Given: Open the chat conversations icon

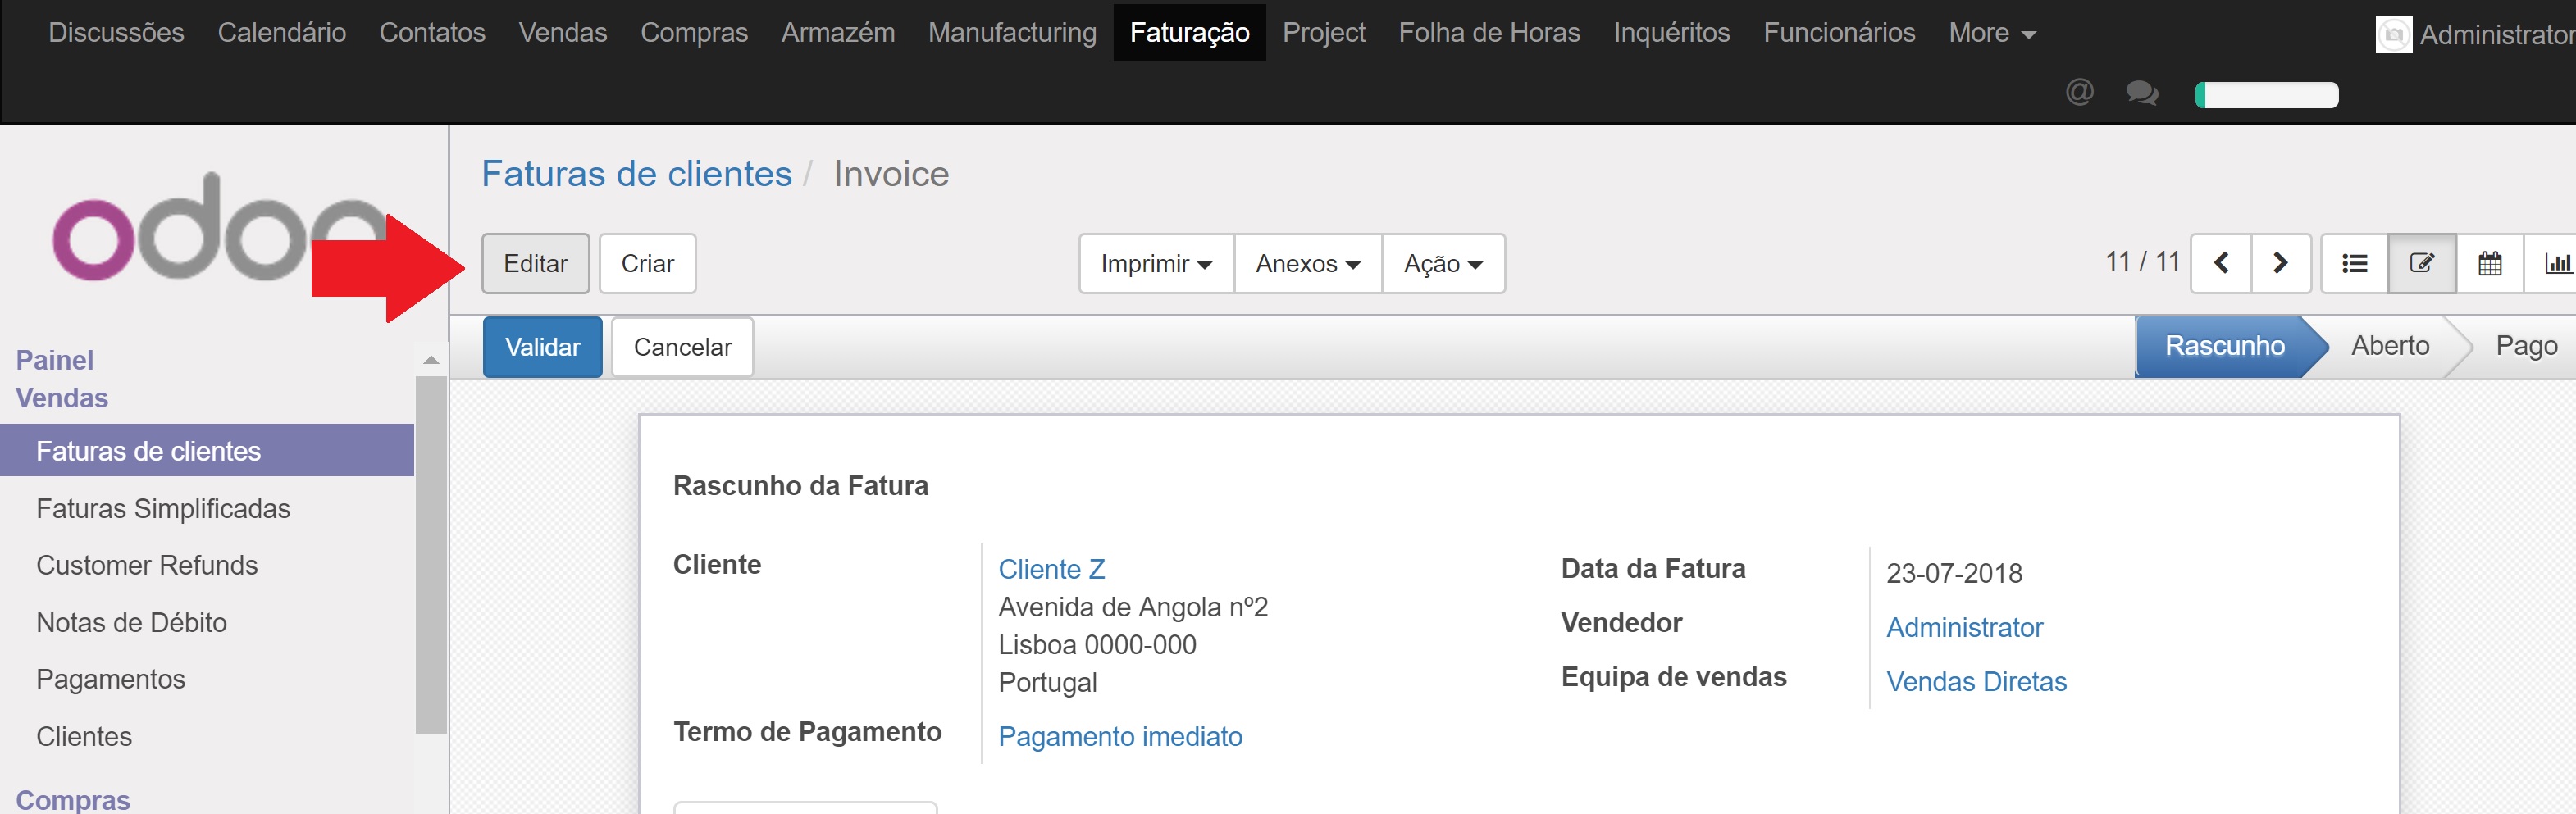Looking at the screenshot, I should (2141, 94).
